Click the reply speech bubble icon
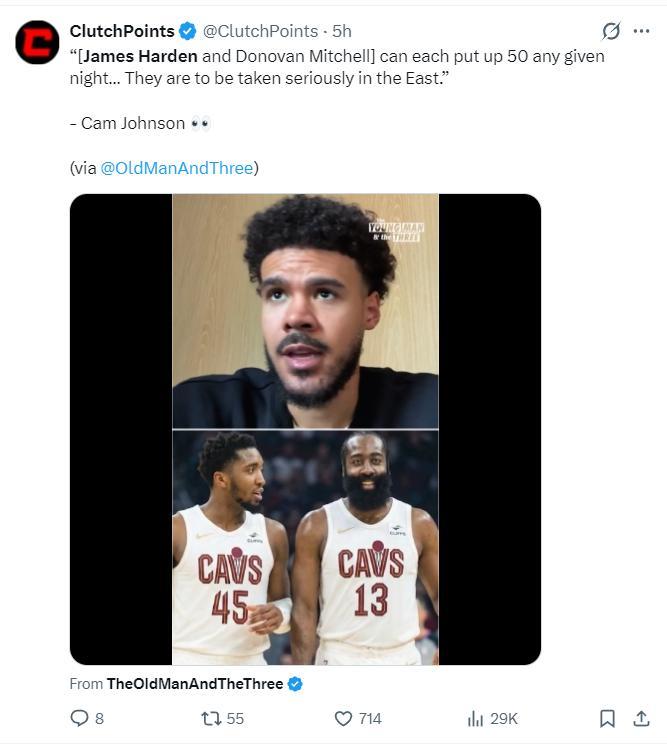This screenshot has height=745, width=667. point(80,718)
